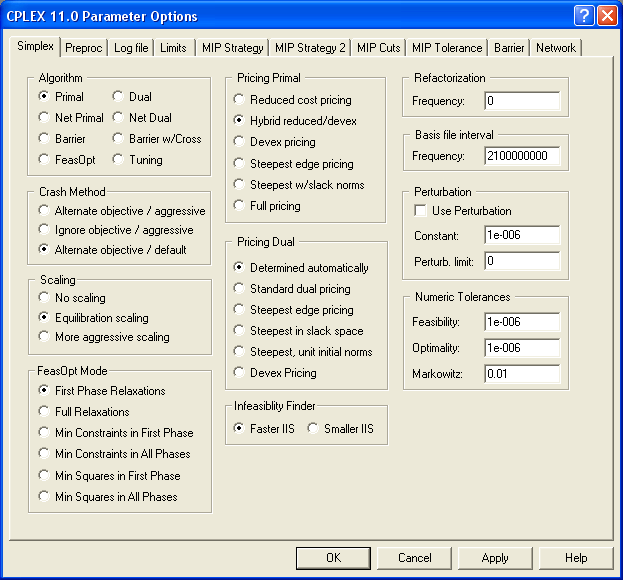
Task: Click the Basis file interval Frequency field
Action: [522, 156]
